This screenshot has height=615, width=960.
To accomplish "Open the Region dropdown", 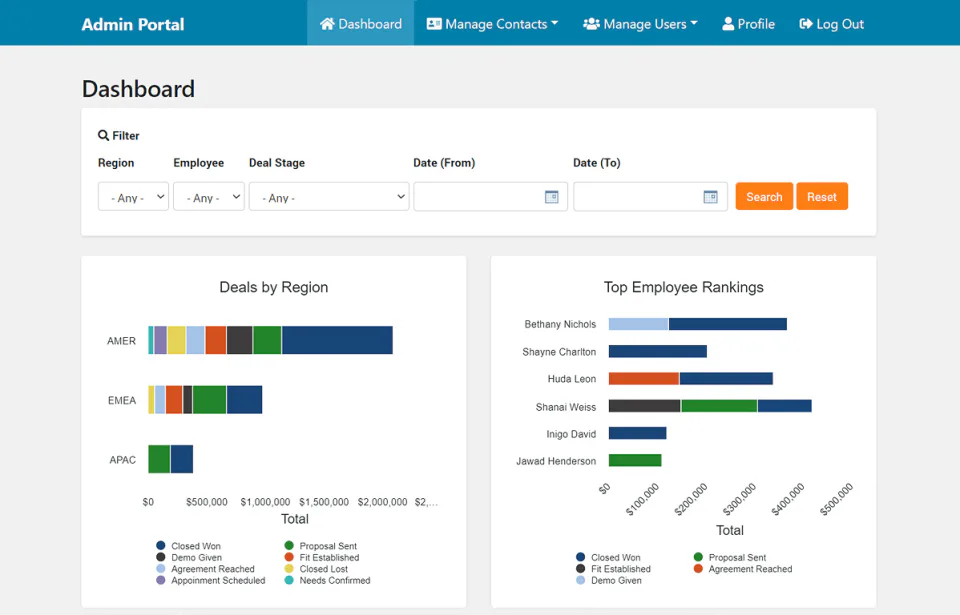I will pos(133,197).
